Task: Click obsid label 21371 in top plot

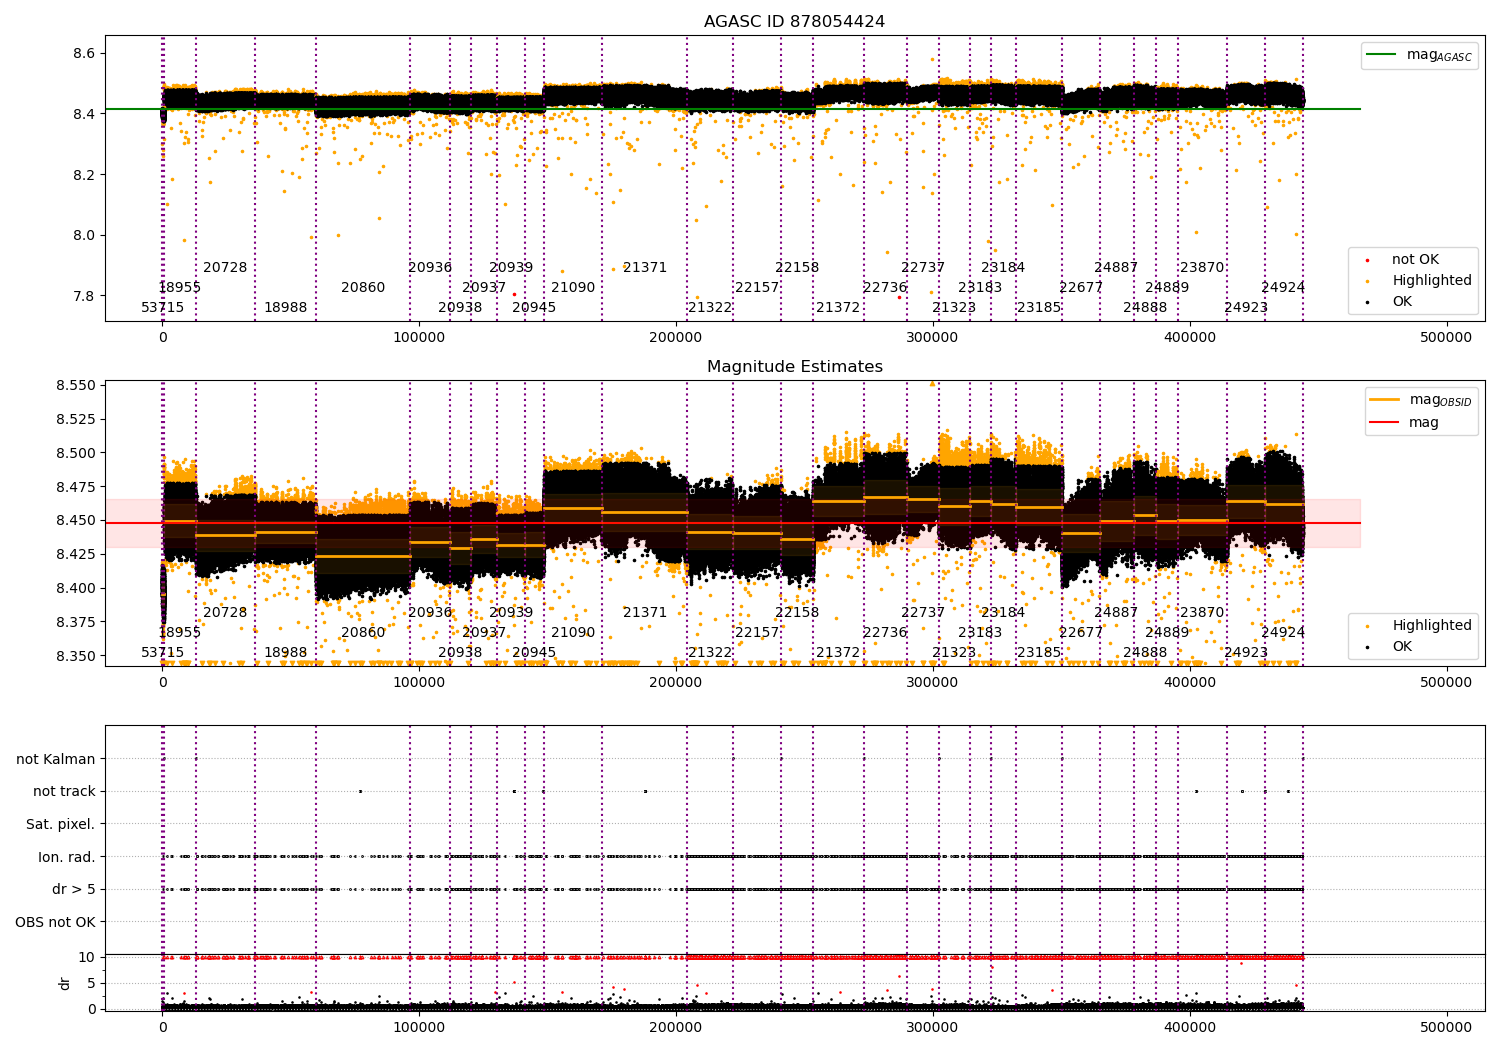Action: coord(645,268)
